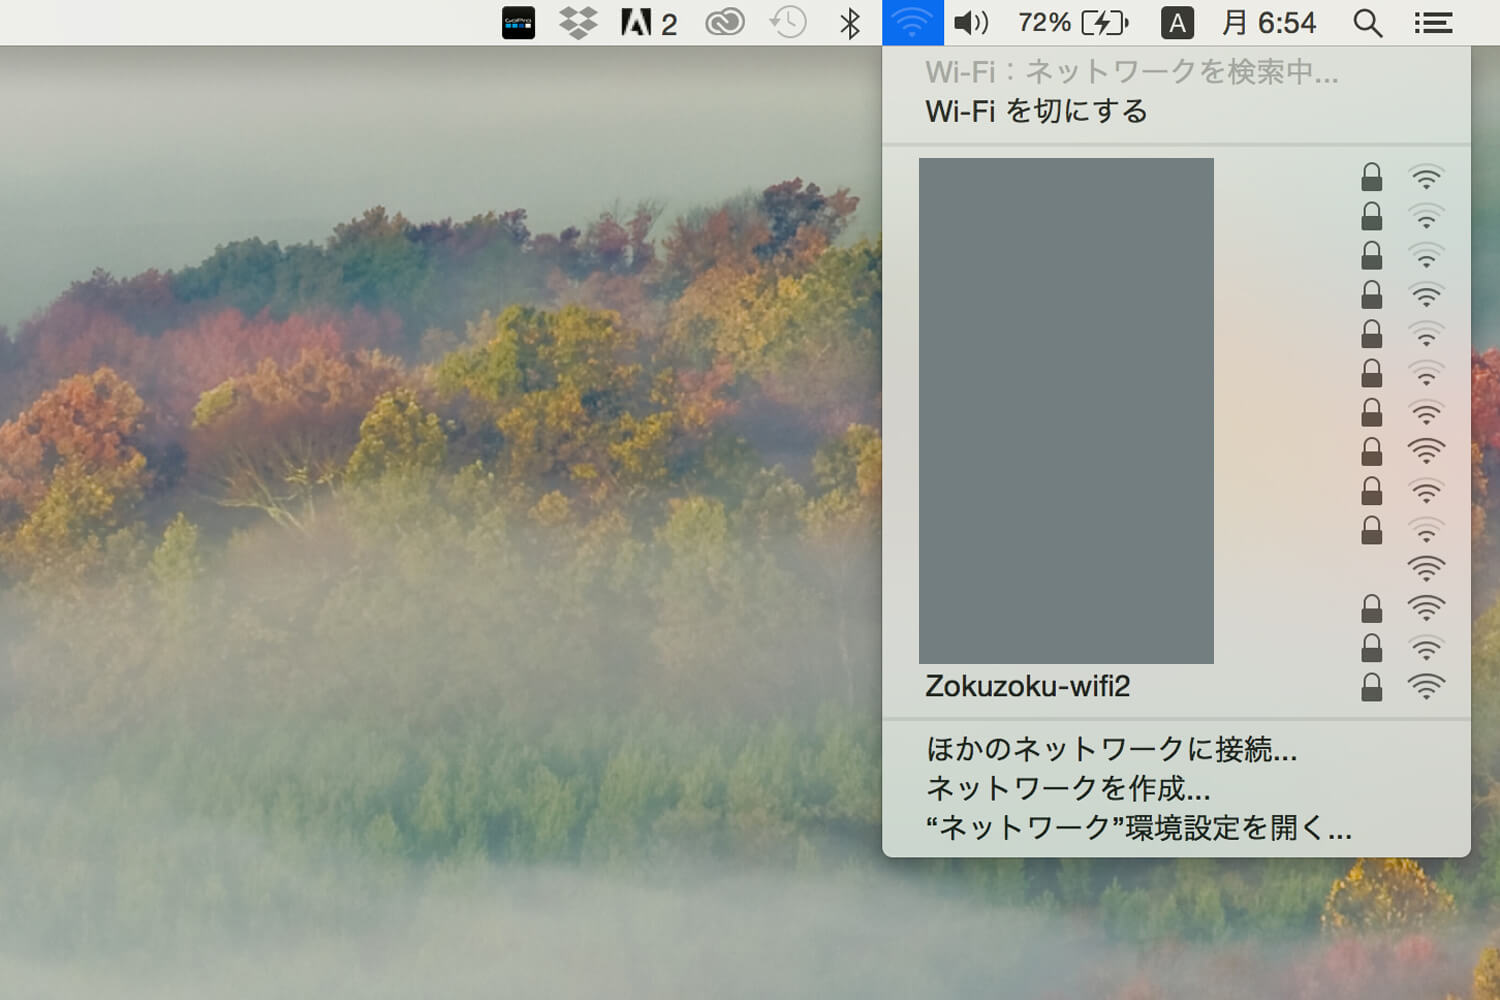Image resolution: width=1500 pixels, height=1000 pixels.
Task: Open the Time Machine status icon
Action: click(x=787, y=22)
